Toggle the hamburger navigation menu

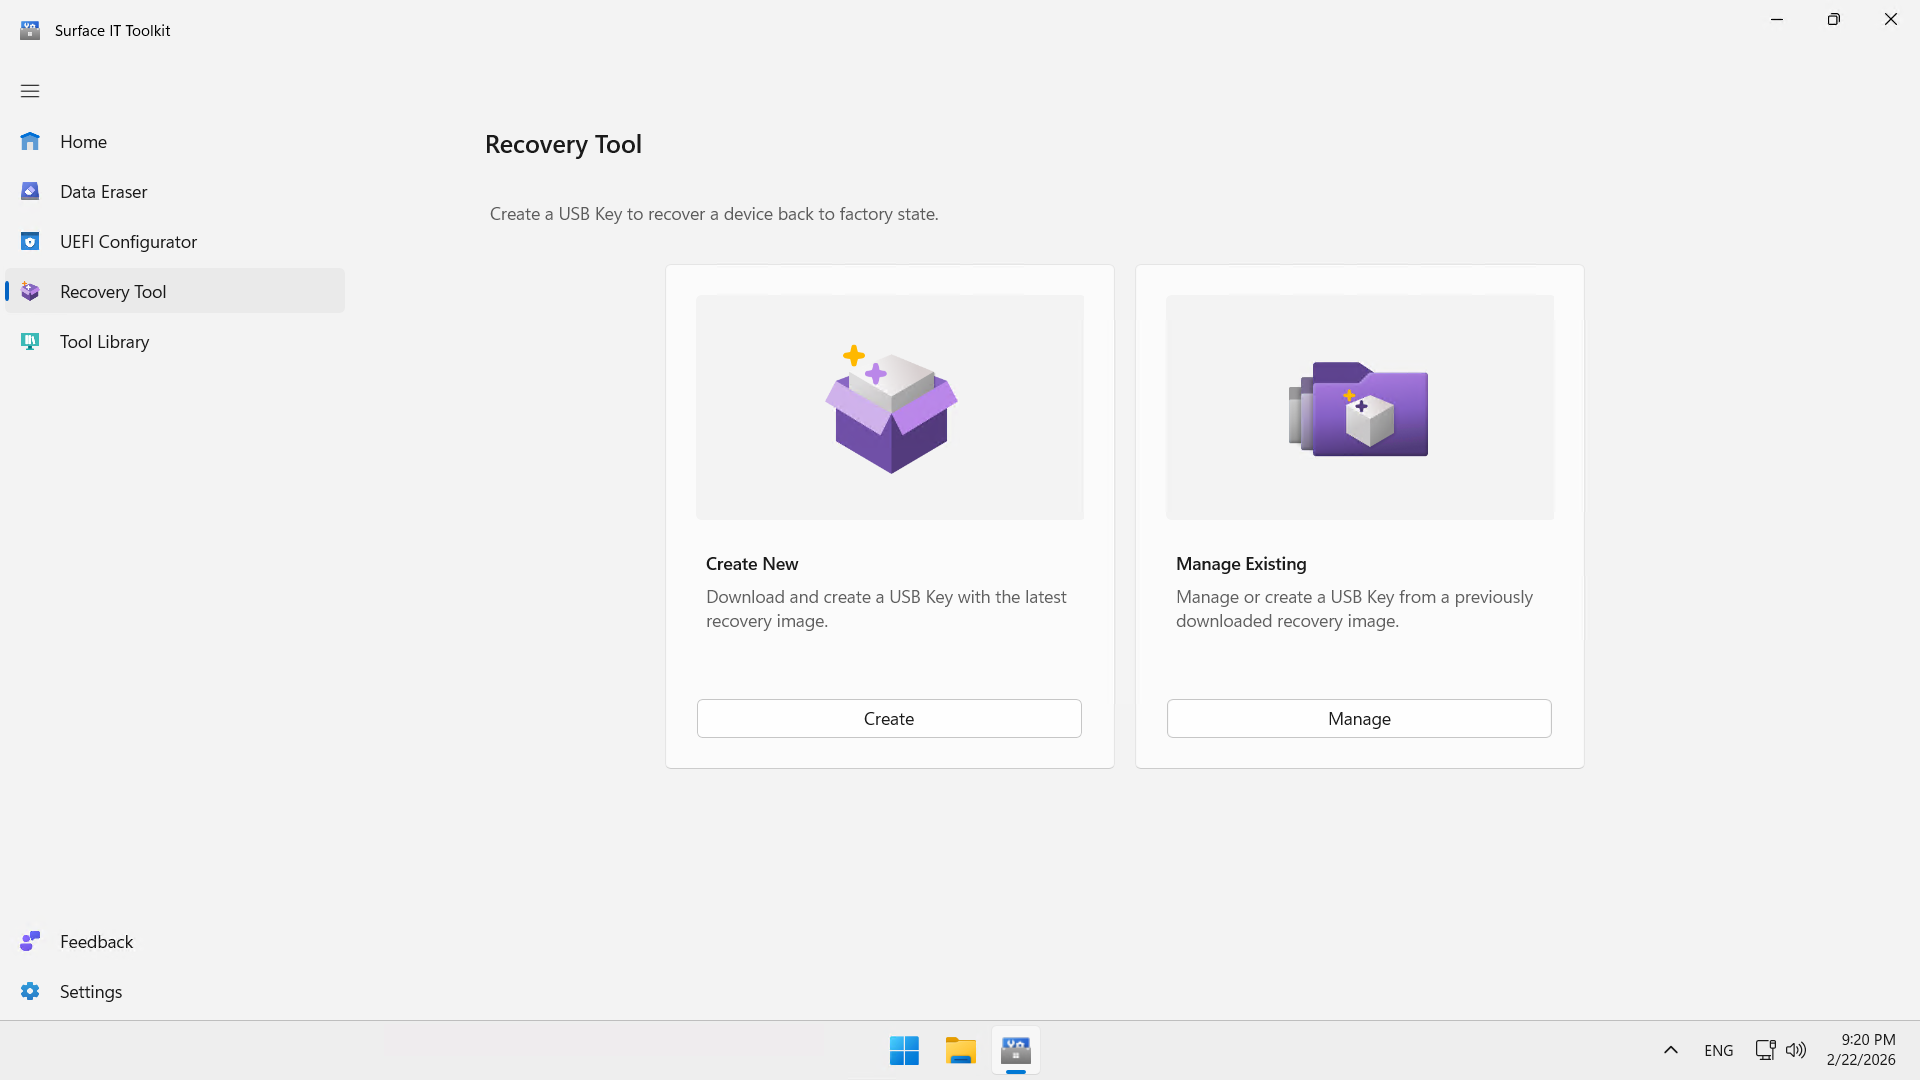[x=30, y=91]
